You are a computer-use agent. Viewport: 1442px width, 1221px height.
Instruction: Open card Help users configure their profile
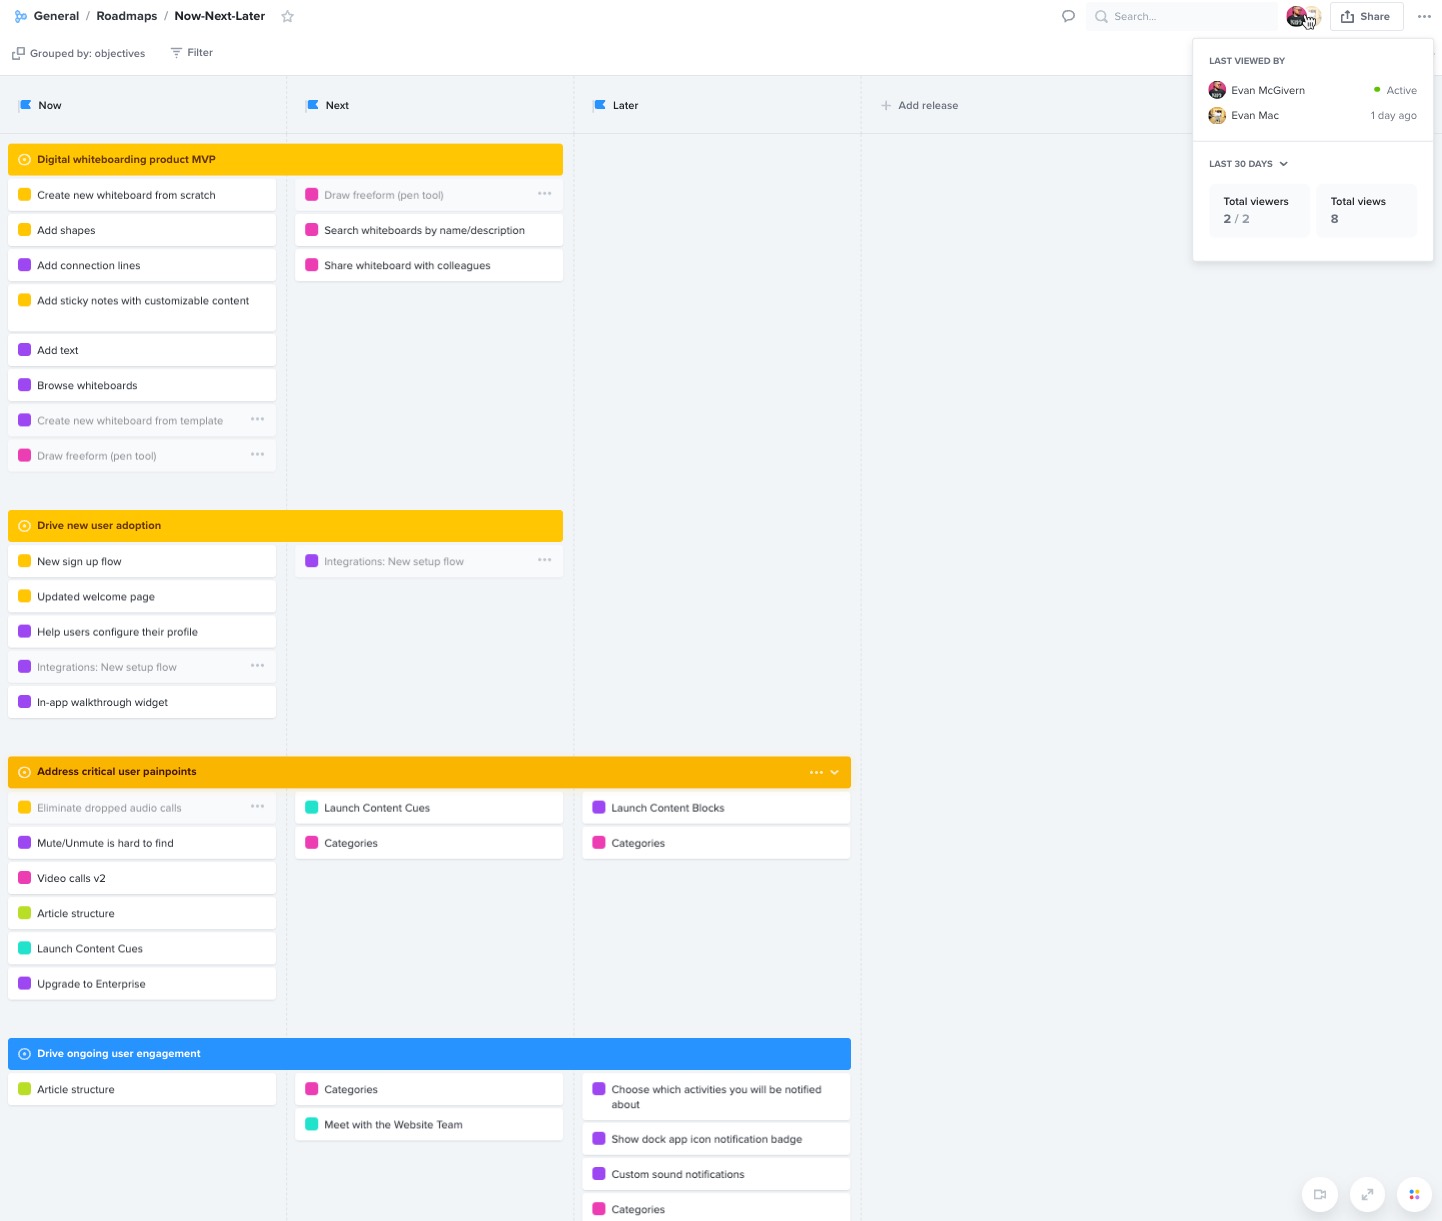[142, 631]
